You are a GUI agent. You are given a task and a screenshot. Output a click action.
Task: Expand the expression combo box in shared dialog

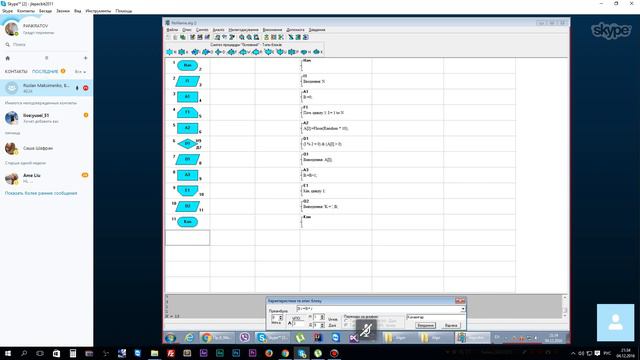tap(462, 309)
